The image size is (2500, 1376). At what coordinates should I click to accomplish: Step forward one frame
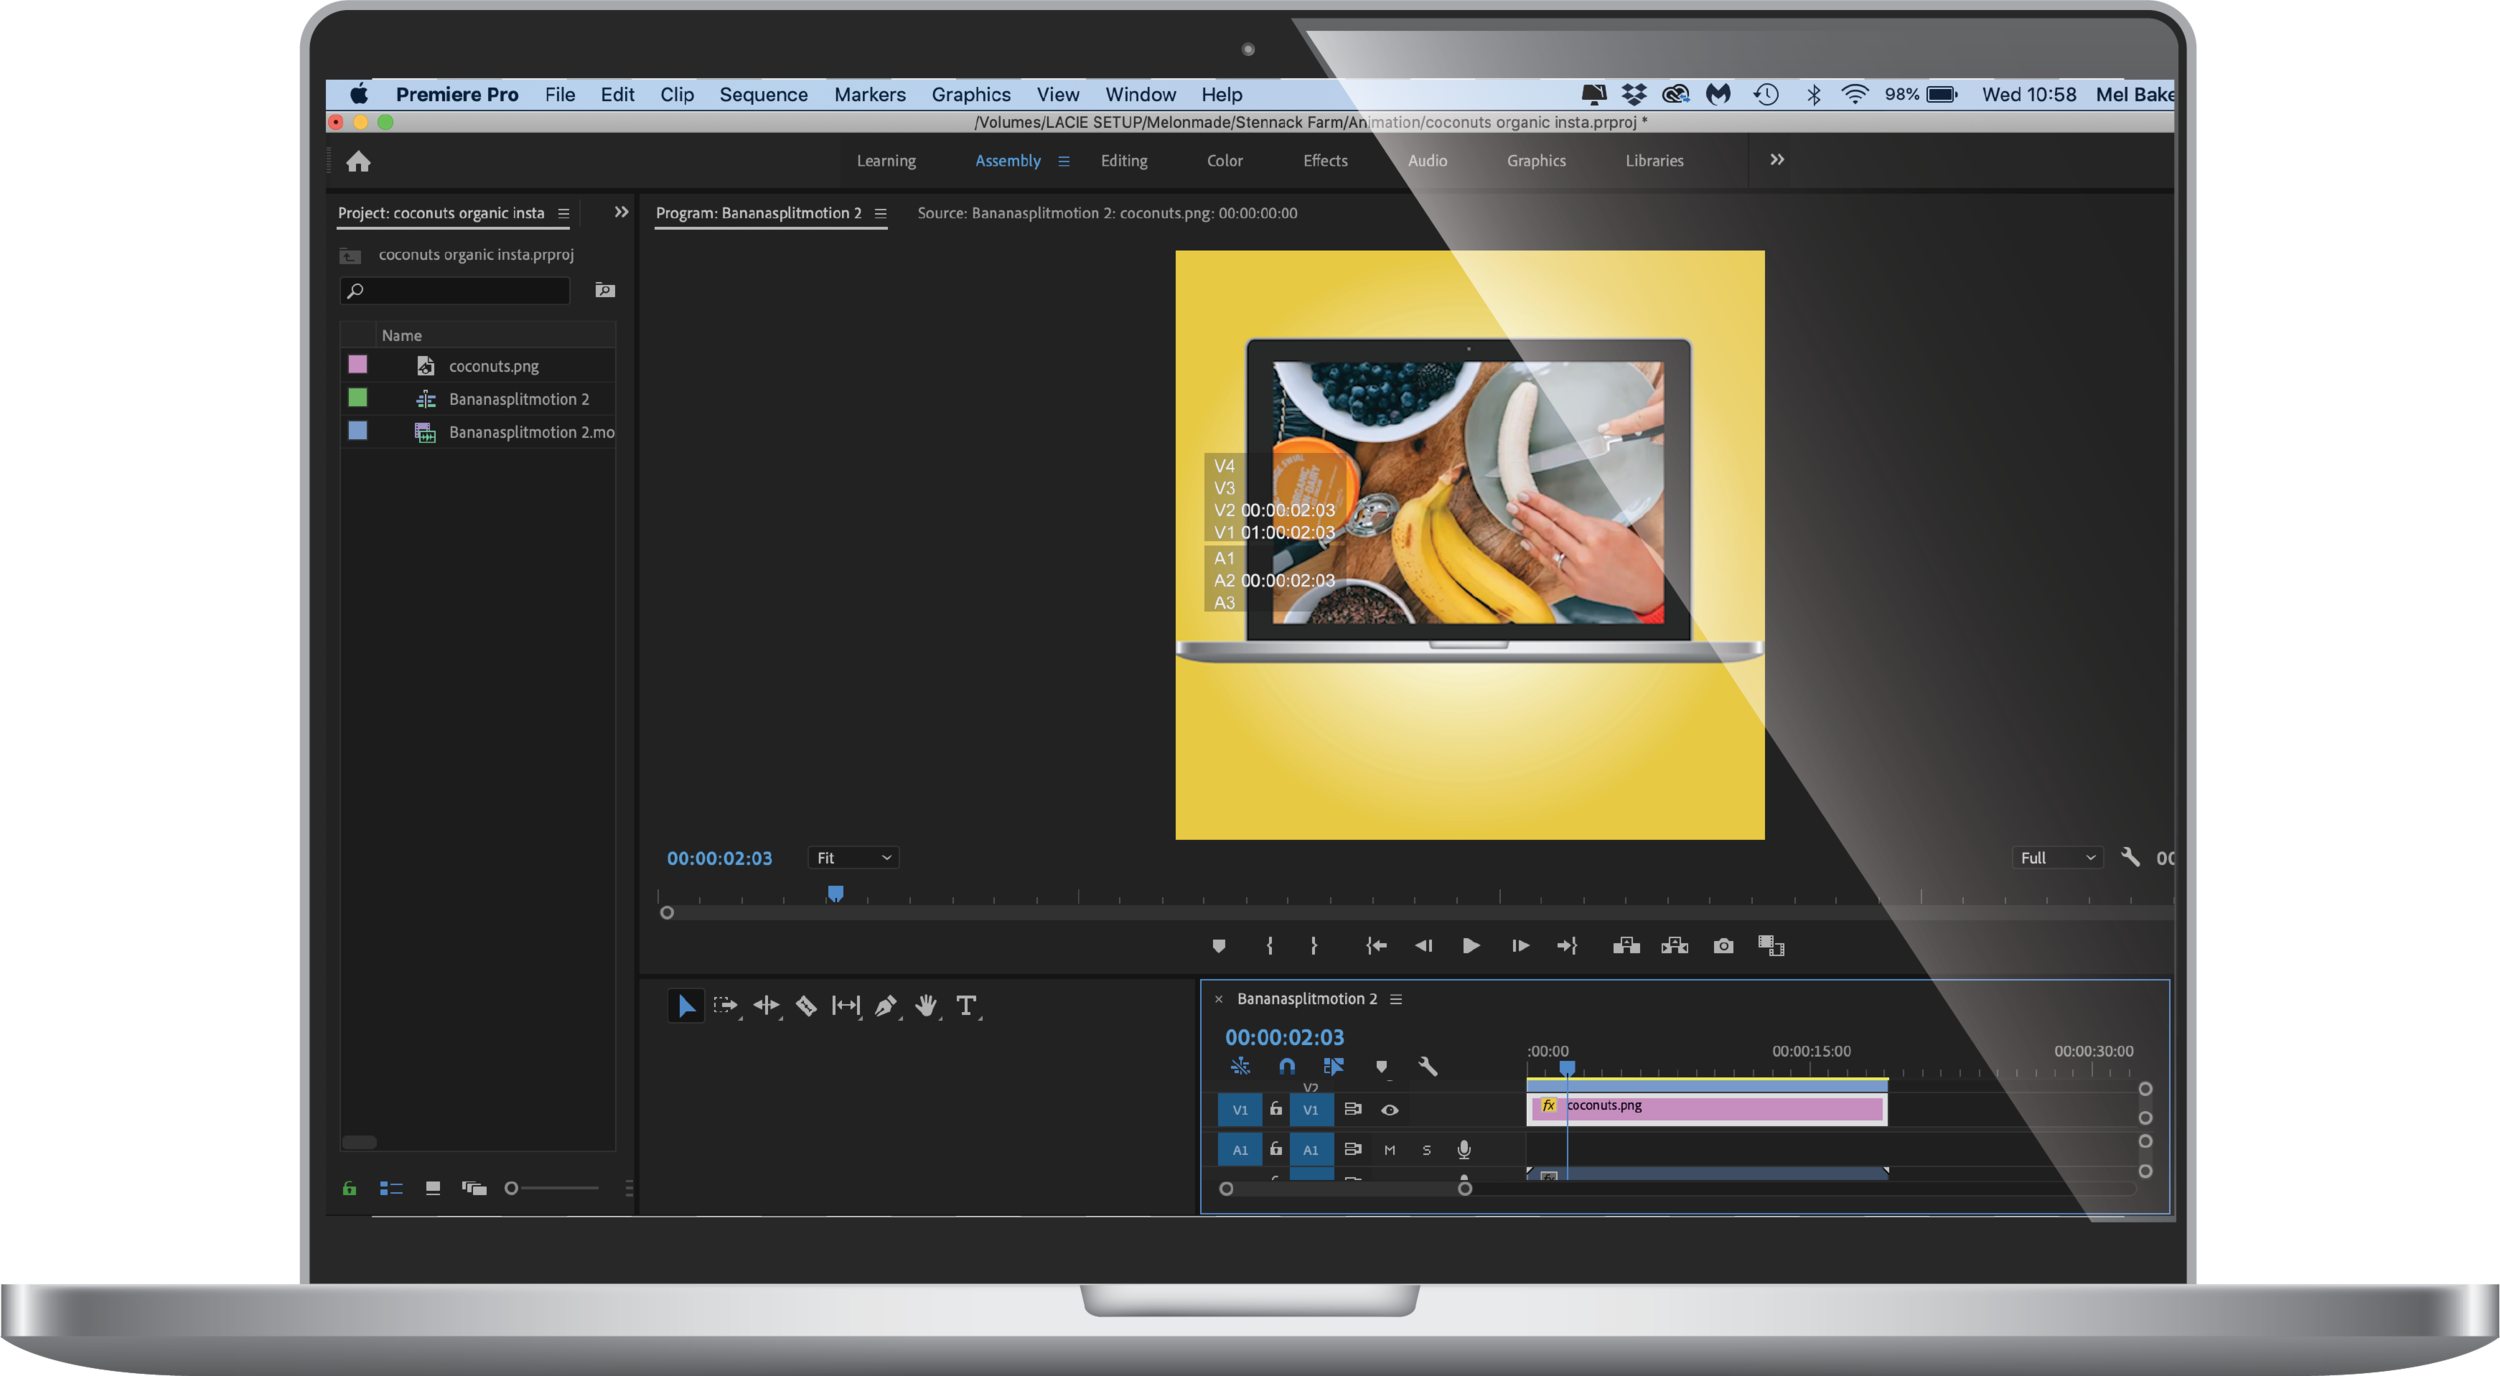point(1520,946)
